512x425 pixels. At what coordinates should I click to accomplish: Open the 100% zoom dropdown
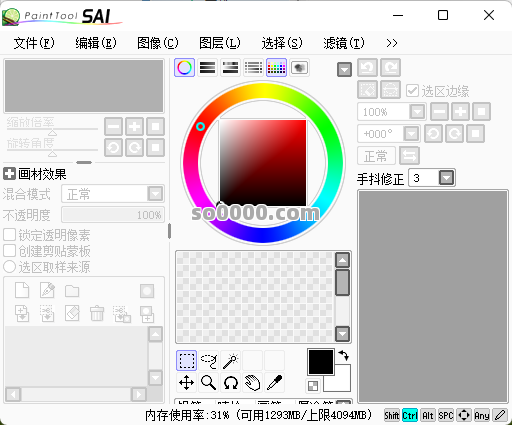coord(417,112)
